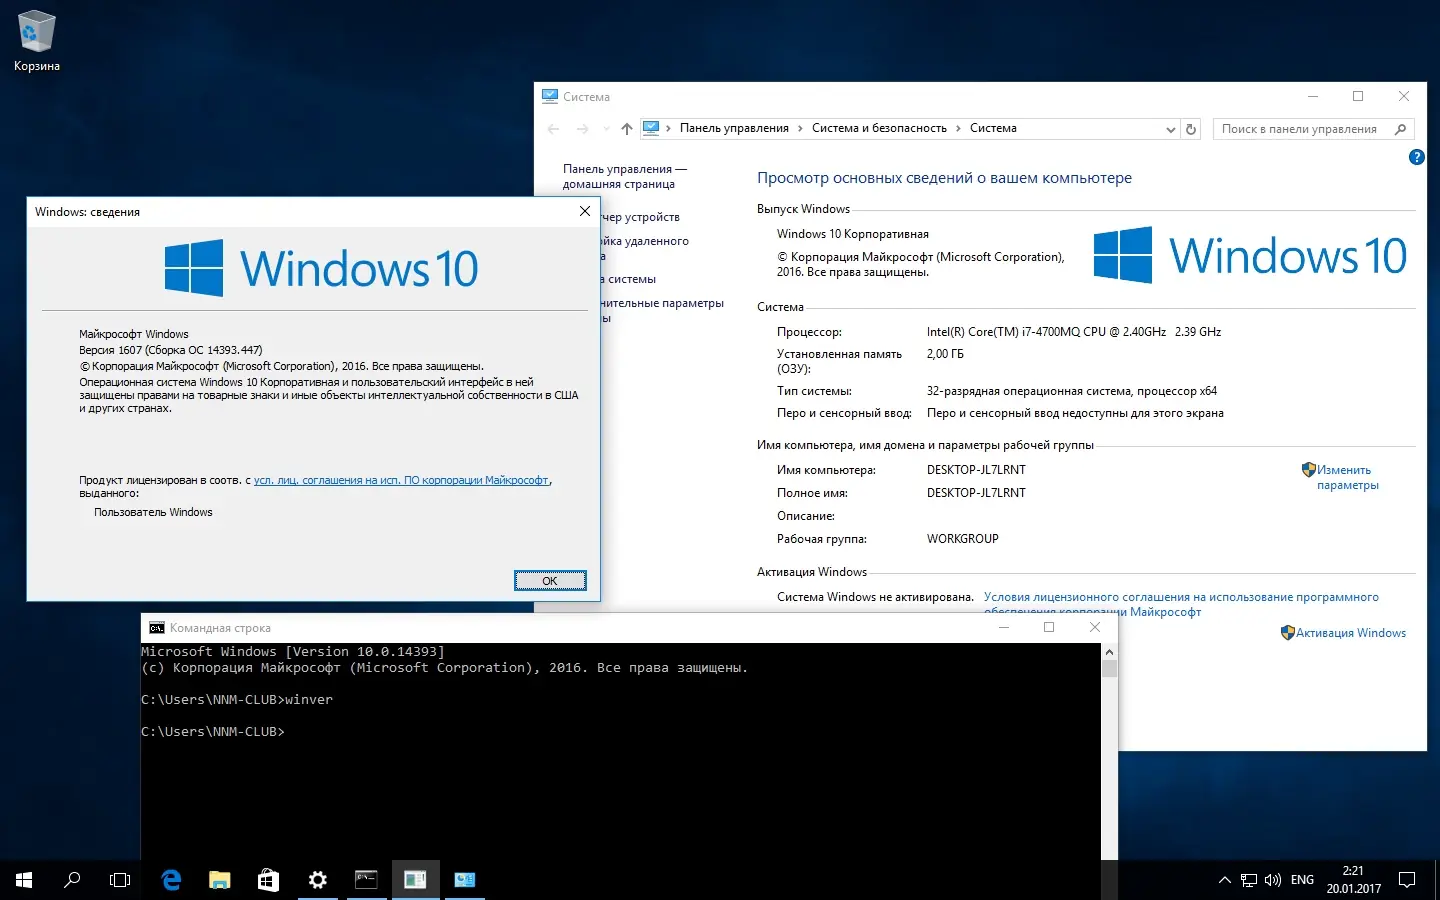
Task: Click the System window title bar icon
Action: [550, 96]
